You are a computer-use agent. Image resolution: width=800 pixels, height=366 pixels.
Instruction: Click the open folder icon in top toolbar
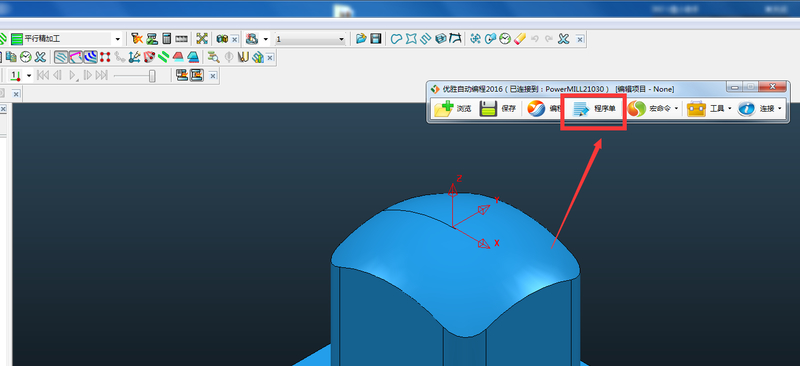point(361,38)
